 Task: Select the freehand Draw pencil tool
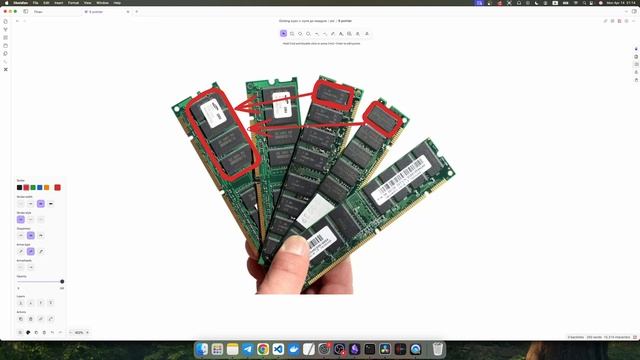pos(333,33)
